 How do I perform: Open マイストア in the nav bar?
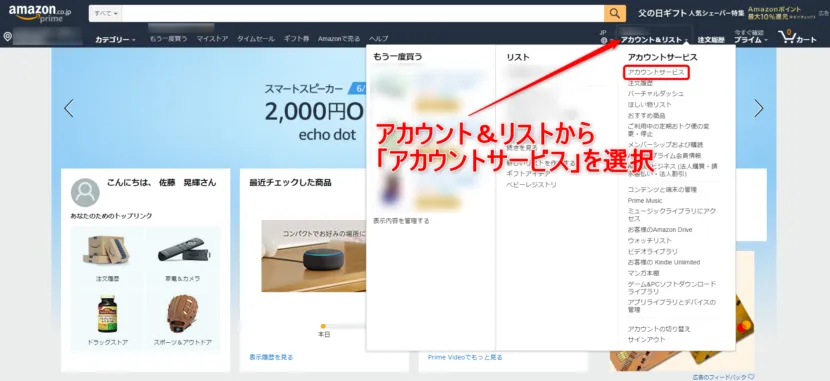212,39
